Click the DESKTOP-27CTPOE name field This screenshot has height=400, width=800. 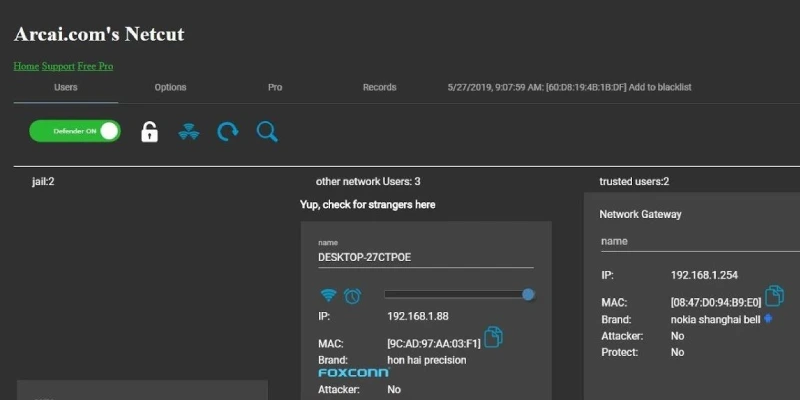point(425,257)
